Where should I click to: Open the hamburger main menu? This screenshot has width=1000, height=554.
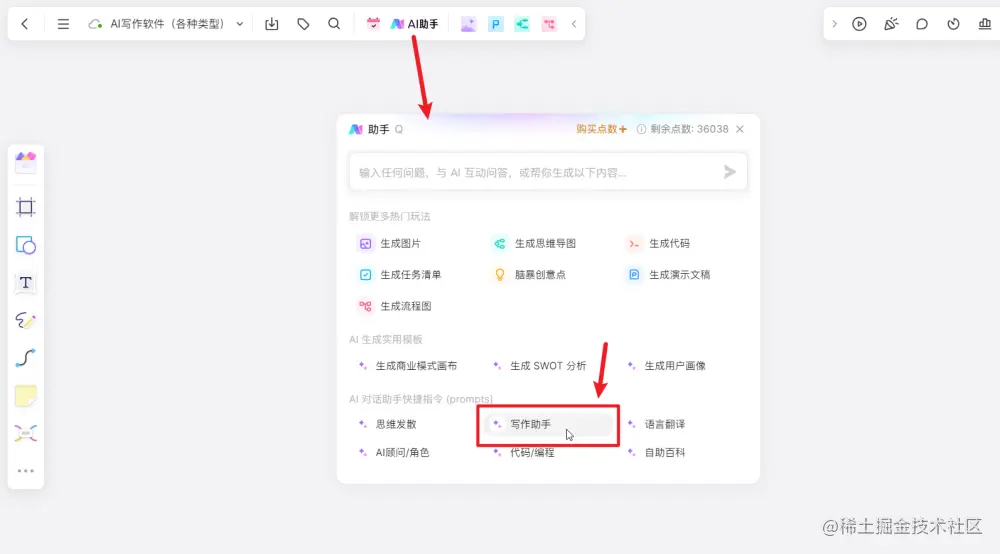(63, 24)
